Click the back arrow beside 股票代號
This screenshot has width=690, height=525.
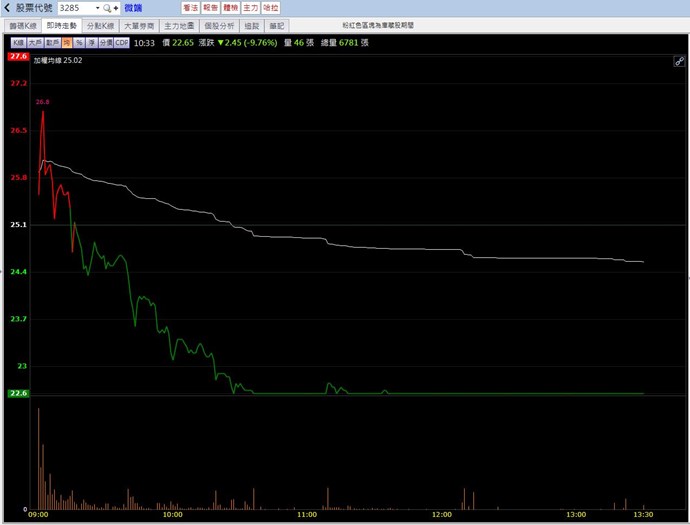pos(7,8)
